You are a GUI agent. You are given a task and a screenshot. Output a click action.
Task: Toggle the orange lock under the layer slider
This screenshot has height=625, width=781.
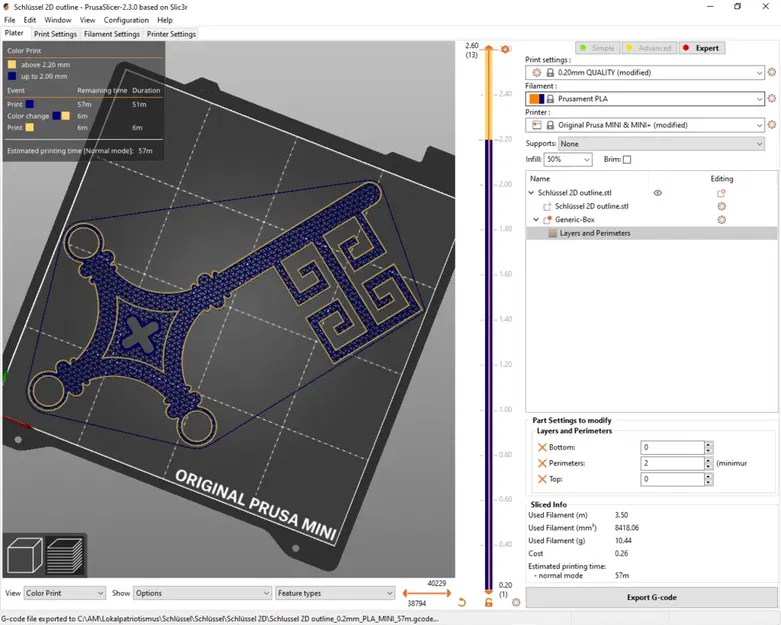[x=489, y=602]
